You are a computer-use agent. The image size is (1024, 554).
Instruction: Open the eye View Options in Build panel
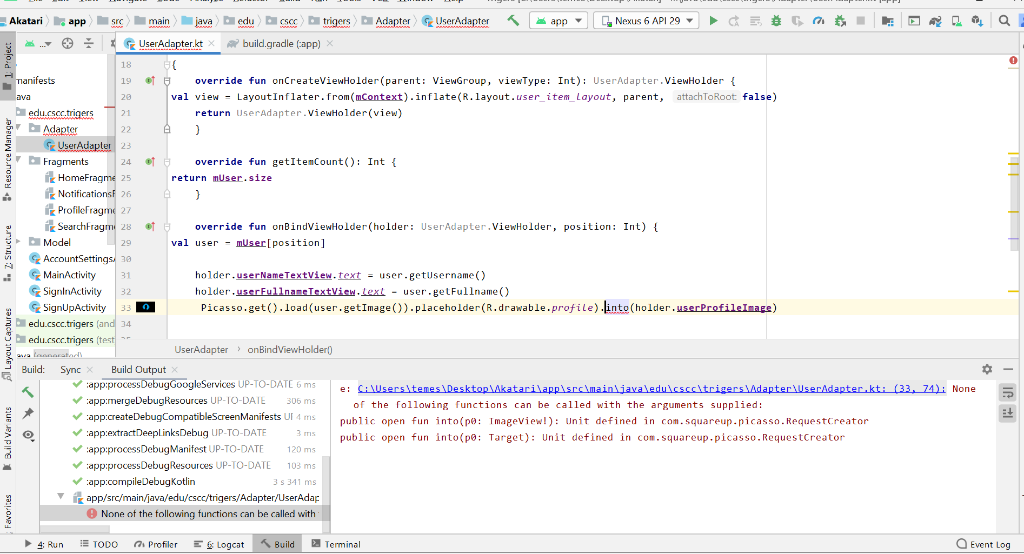point(28,435)
